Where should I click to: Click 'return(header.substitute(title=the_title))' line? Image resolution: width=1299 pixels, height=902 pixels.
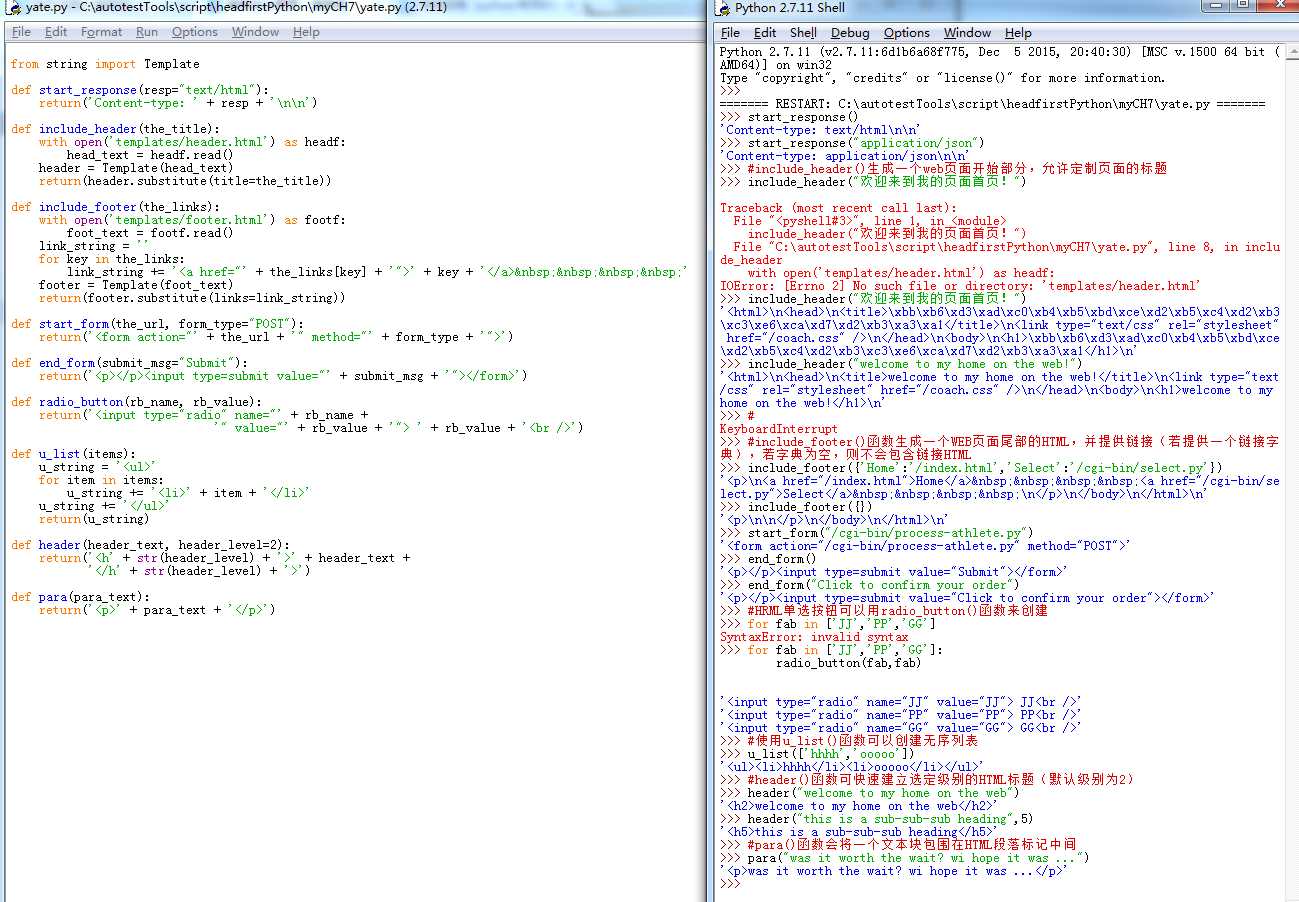tap(185, 181)
